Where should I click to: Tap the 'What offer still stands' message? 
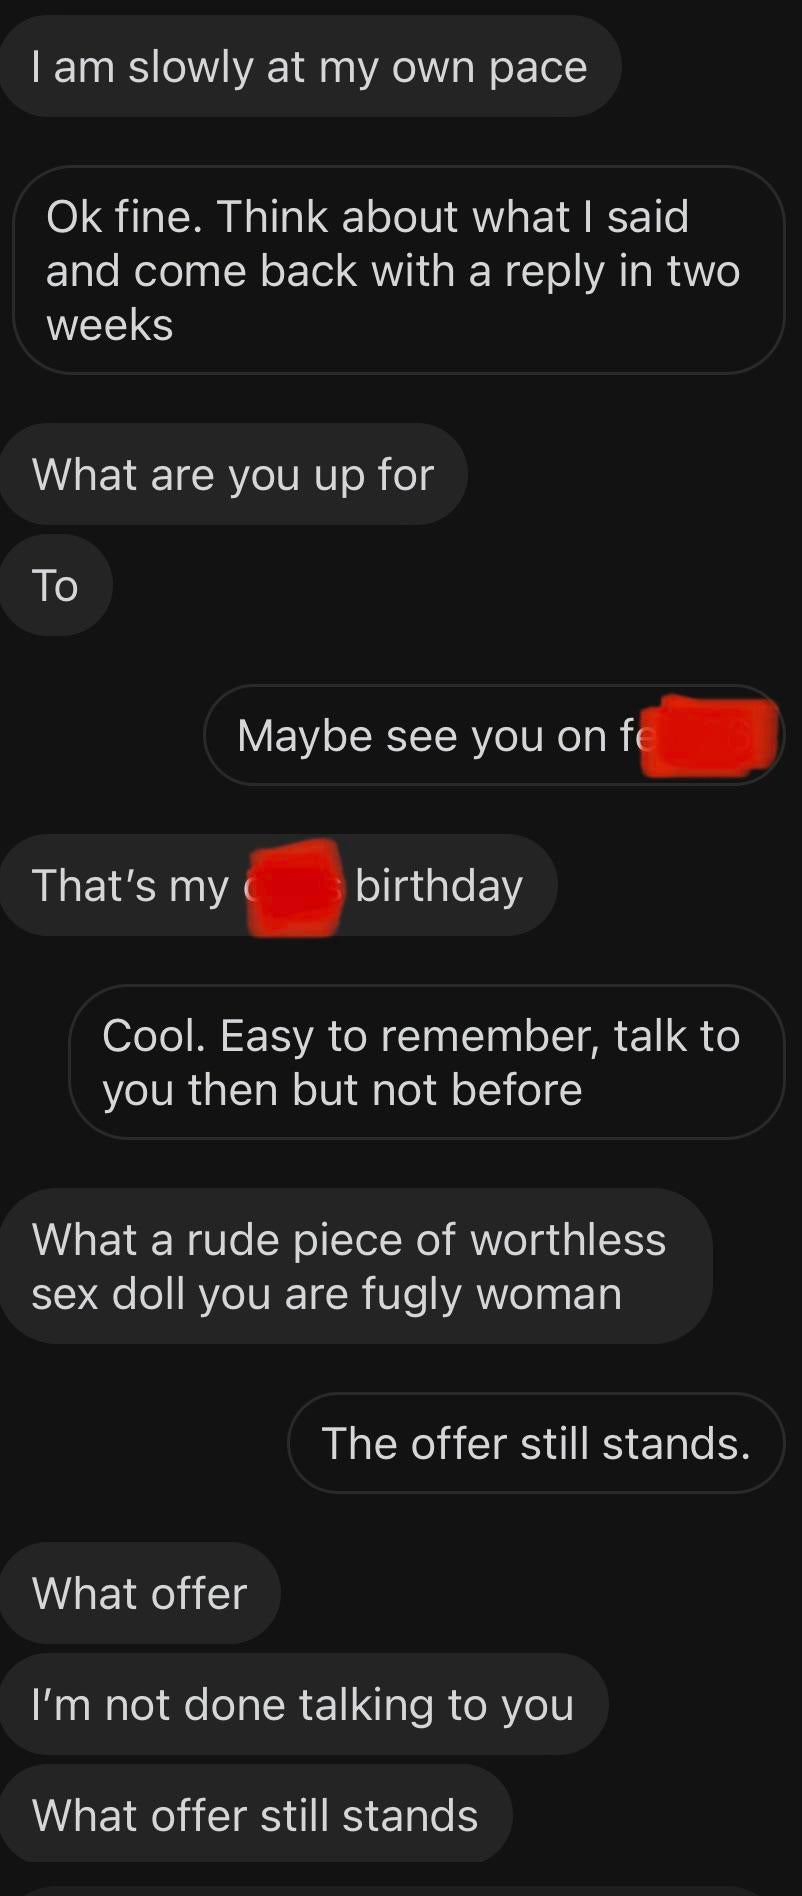pyautogui.click(x=256, y=1815)
